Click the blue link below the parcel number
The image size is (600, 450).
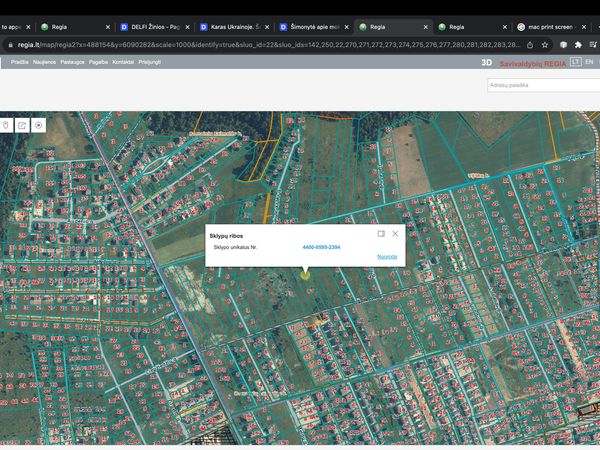(387, 257)
